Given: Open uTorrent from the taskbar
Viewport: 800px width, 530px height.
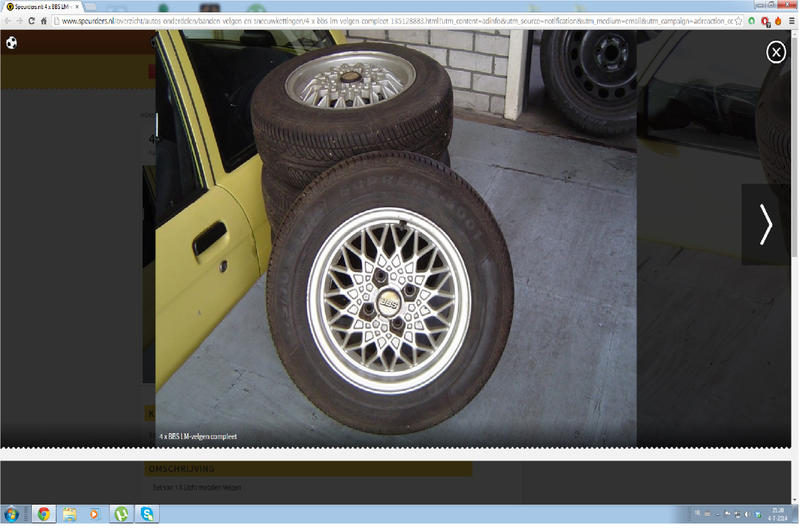Looking at the screenshot, I should pyautogui.click(x=121, y=514).
